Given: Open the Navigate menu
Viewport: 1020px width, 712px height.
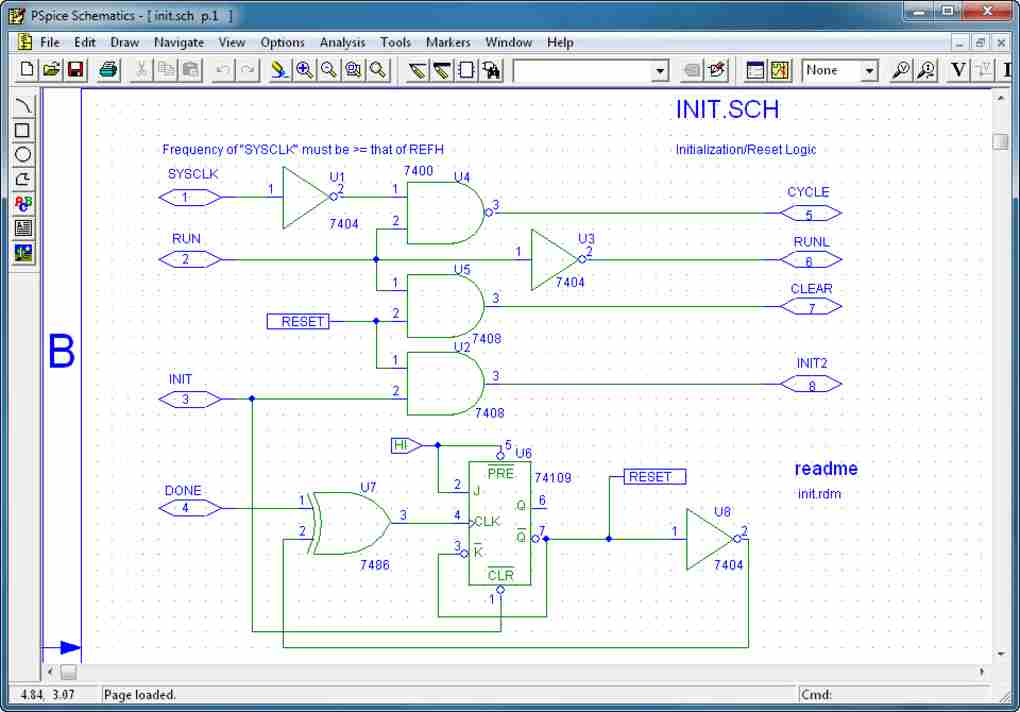Looking at the screenshot, I should coord(179,42).
